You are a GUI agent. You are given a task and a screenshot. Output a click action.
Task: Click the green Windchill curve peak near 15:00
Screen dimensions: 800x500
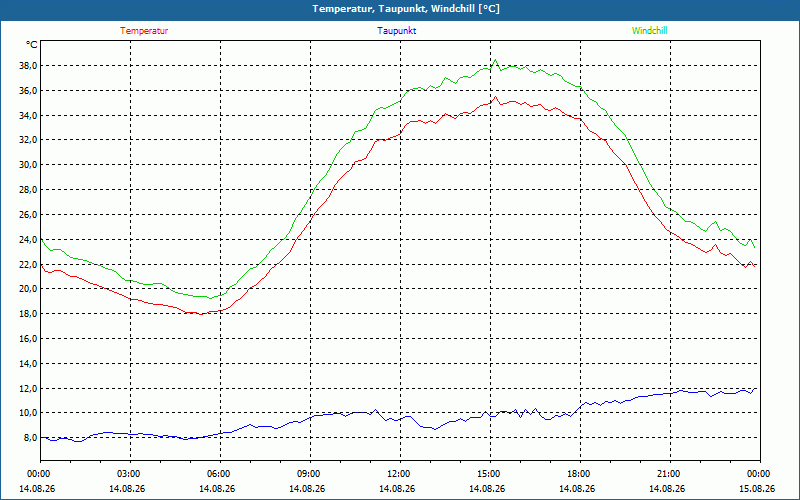click(x=494, y=60)
